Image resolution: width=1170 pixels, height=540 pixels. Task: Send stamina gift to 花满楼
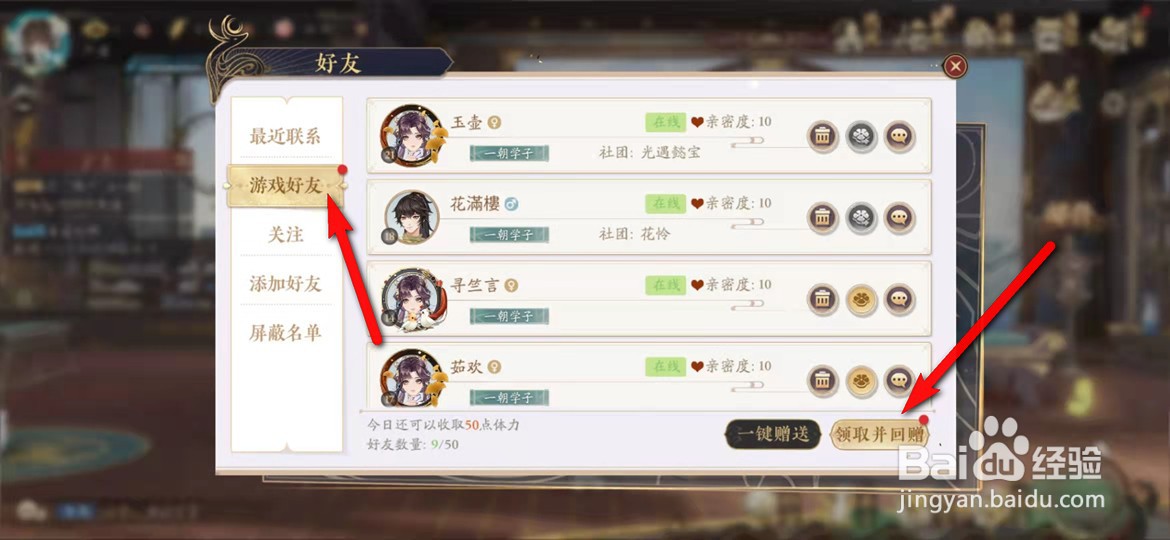coord(861,218)
